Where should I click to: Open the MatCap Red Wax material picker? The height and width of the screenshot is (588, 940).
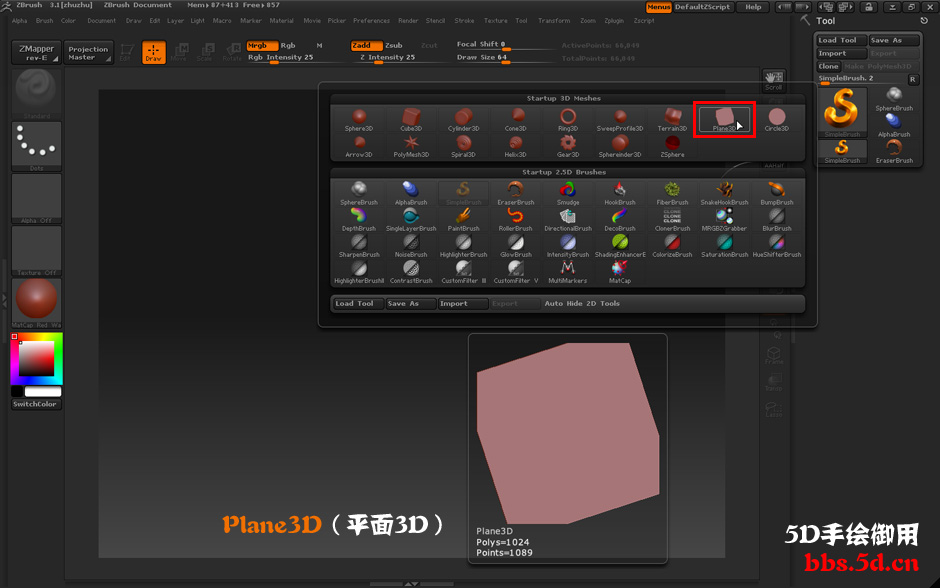(x=36, y=303)
